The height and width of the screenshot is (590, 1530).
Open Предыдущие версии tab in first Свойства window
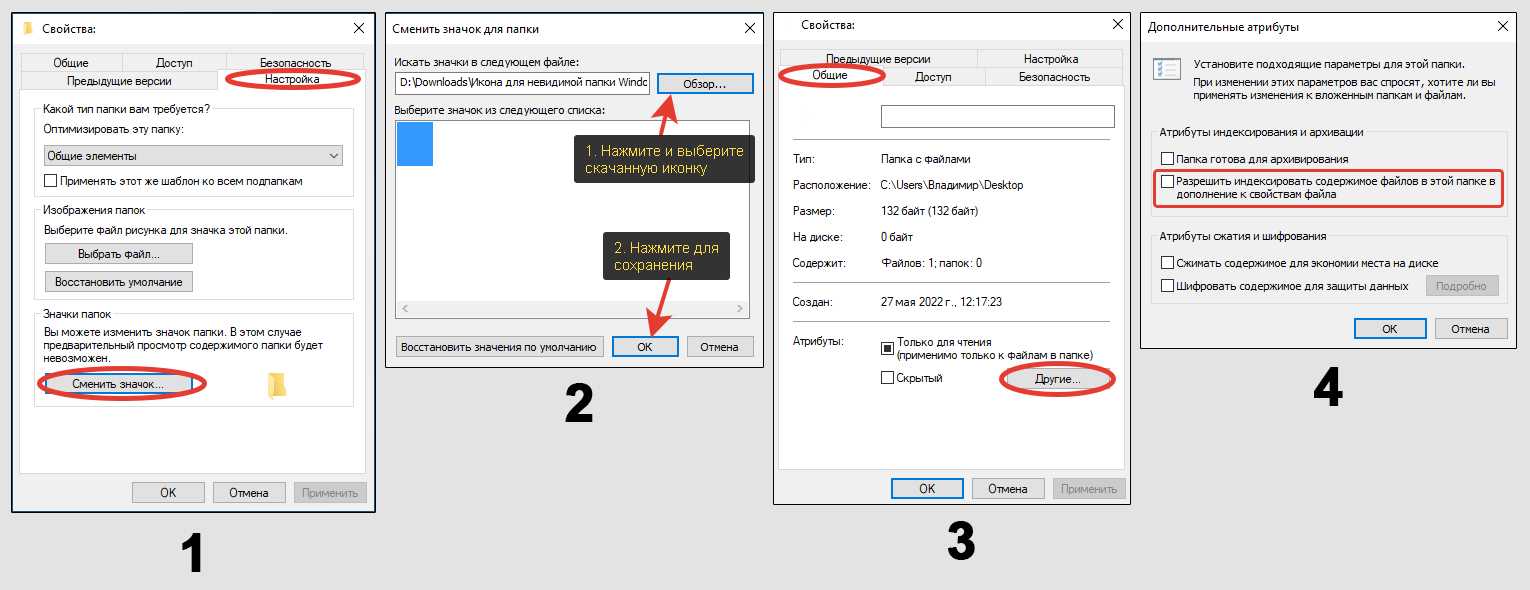pos(119,81)
